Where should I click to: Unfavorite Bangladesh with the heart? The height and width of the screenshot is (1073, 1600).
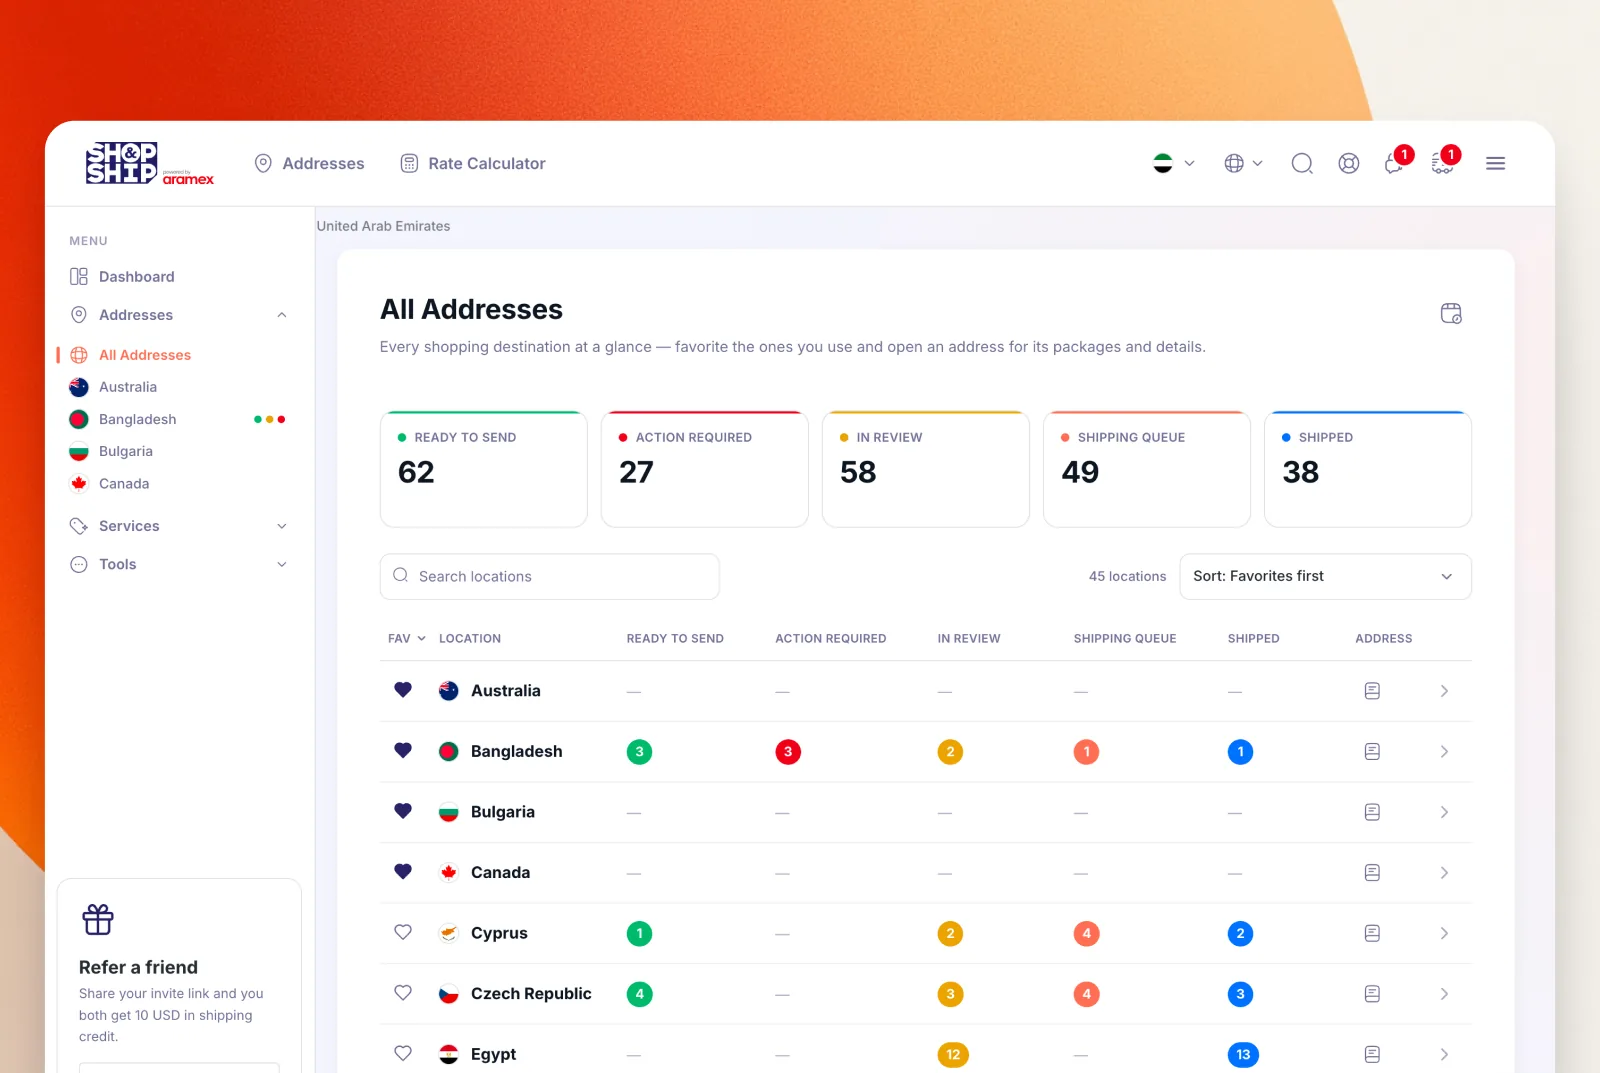[403, 750]
